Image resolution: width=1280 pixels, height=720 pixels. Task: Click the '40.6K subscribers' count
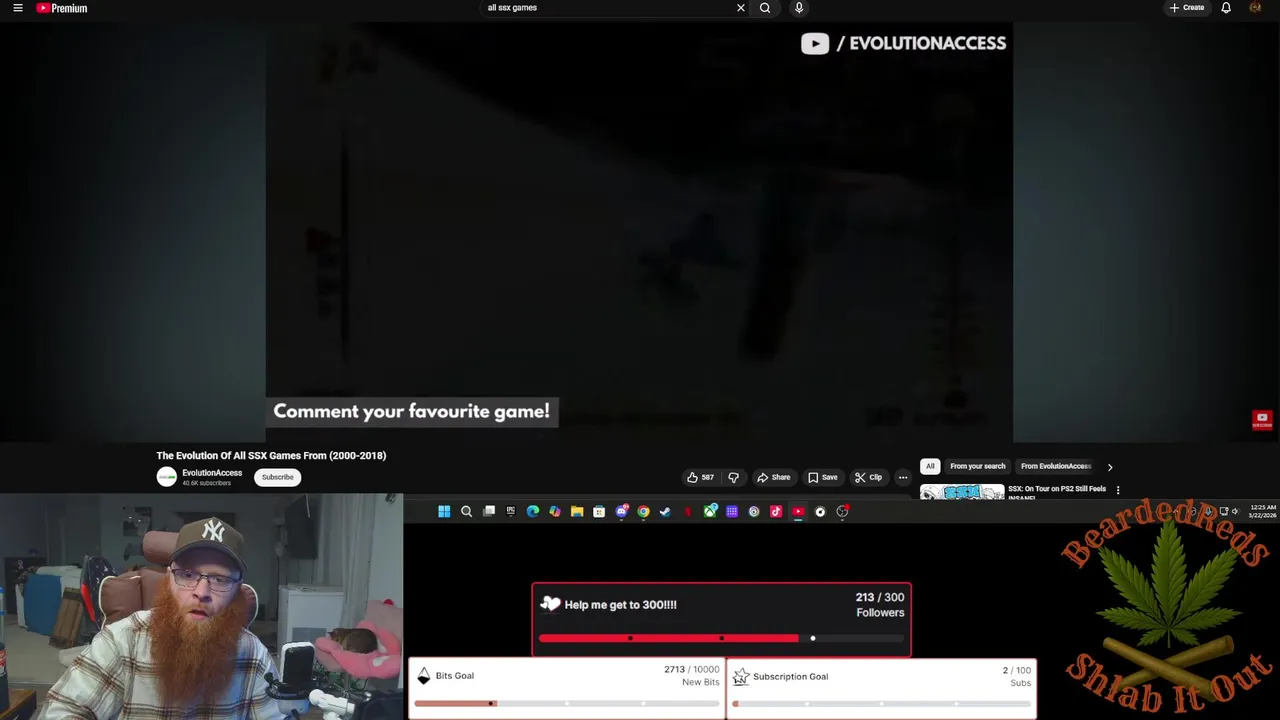click(206, 483)
